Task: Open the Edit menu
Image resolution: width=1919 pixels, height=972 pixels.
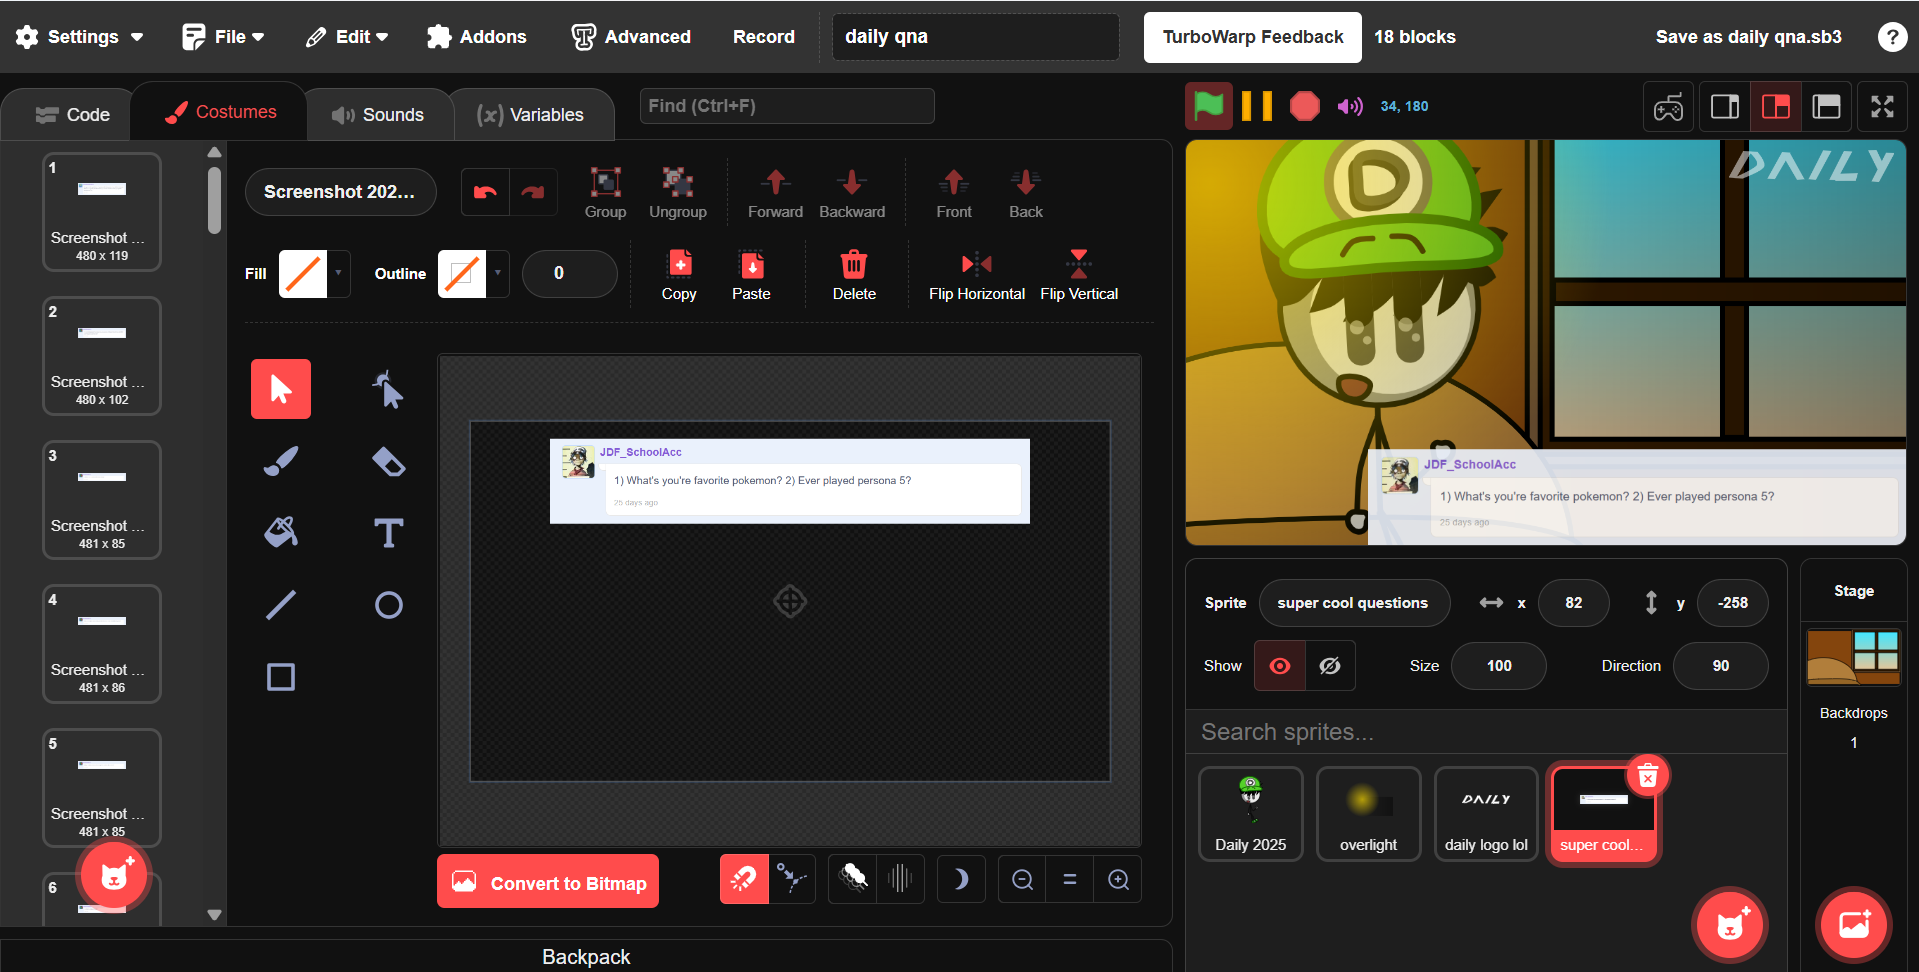Action: pyautogui.click(x=348, y=37)
